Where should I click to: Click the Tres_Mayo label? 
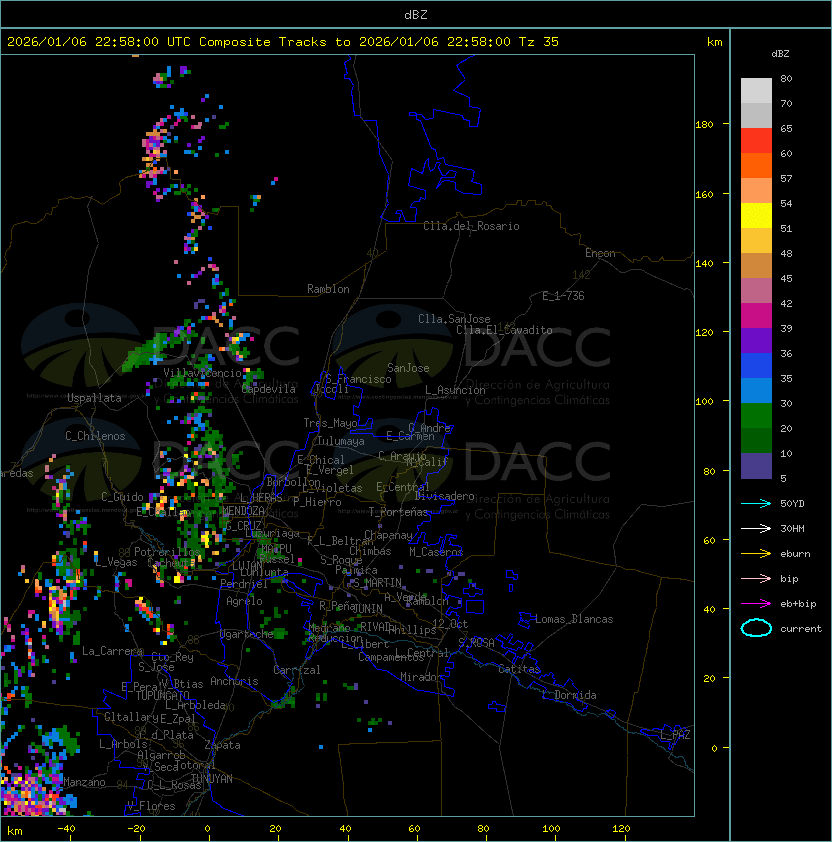pyautogui.click(x=330, y=423)
